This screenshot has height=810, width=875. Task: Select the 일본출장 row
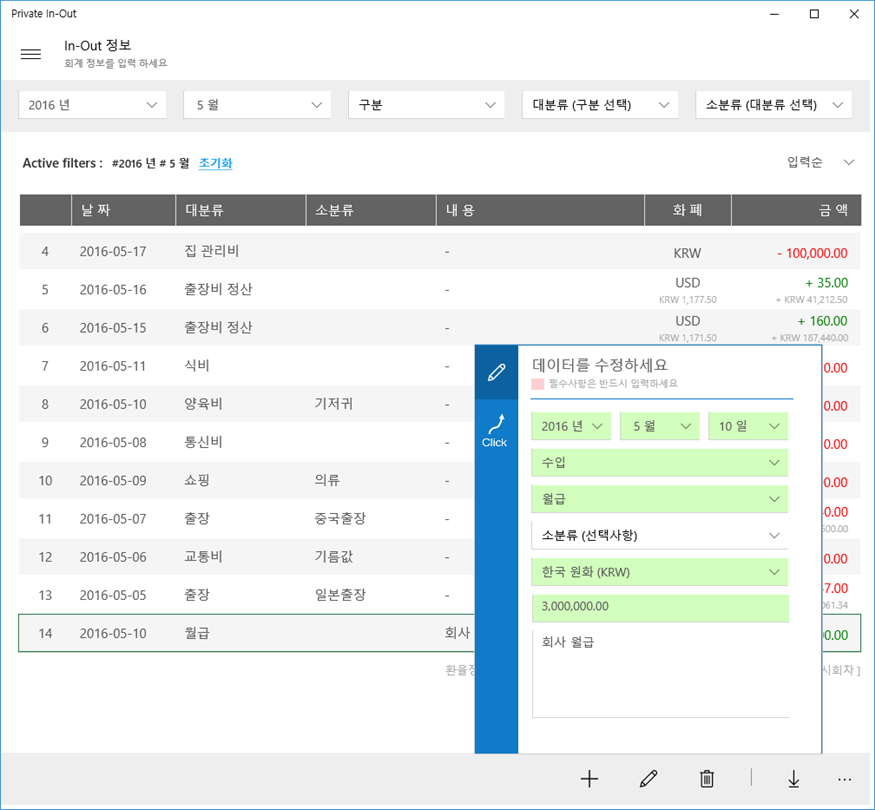(x=247, y=595)
